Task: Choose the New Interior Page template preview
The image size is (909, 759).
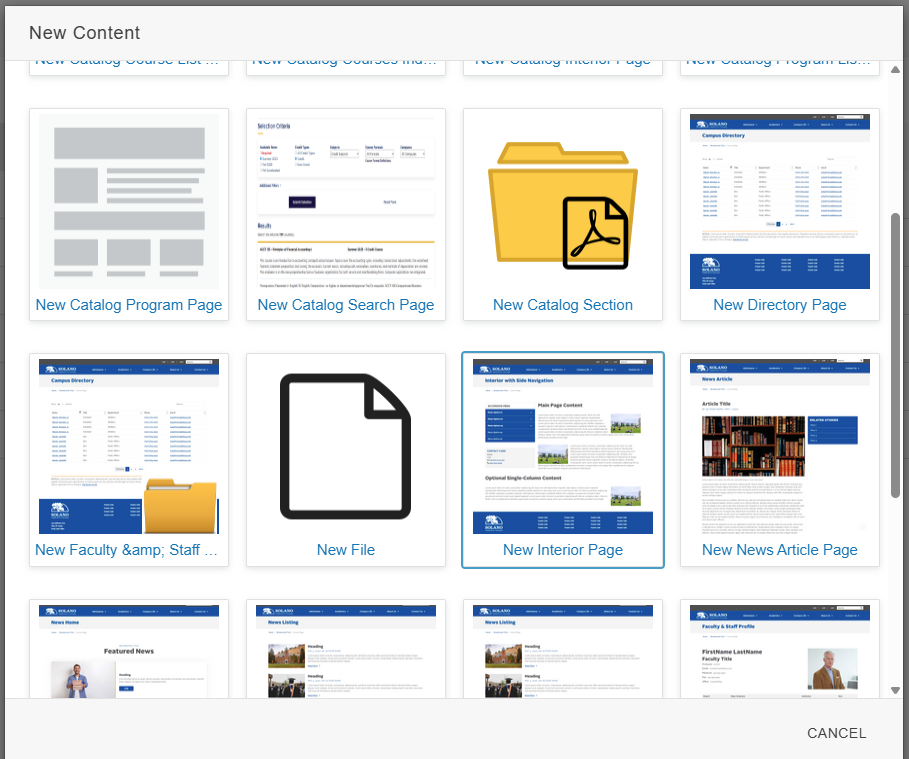Action: pyautogui.click(x=562, y=446)
